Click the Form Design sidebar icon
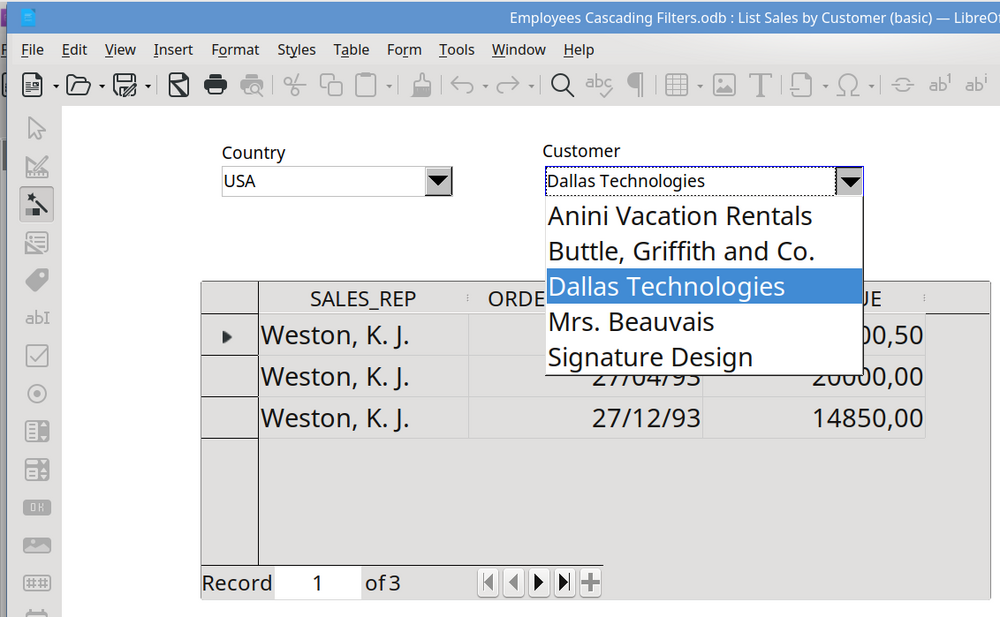This screenshot has width=1000, height=617. tap(36, 242)
